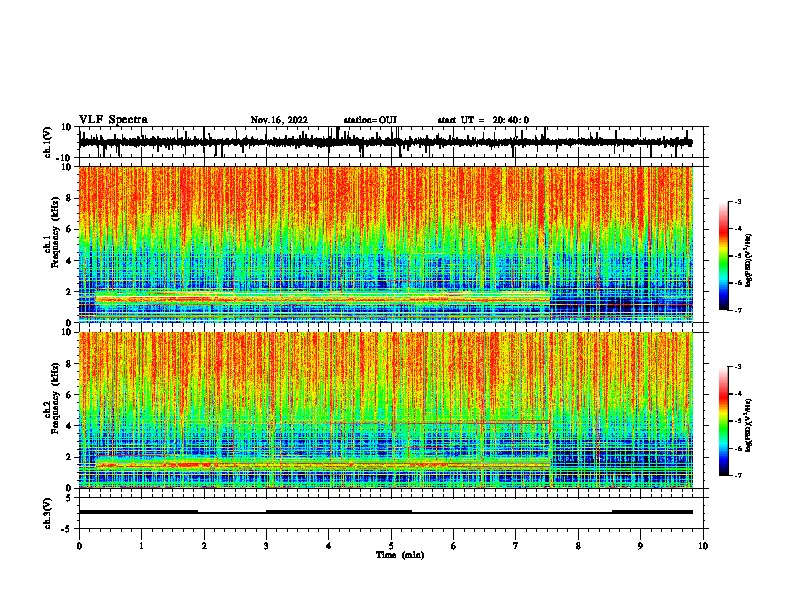The height and width of the screenshot is (612, 792).
Task: Click the "-7" label on ch.2 color scale
Action: point(737,476)
